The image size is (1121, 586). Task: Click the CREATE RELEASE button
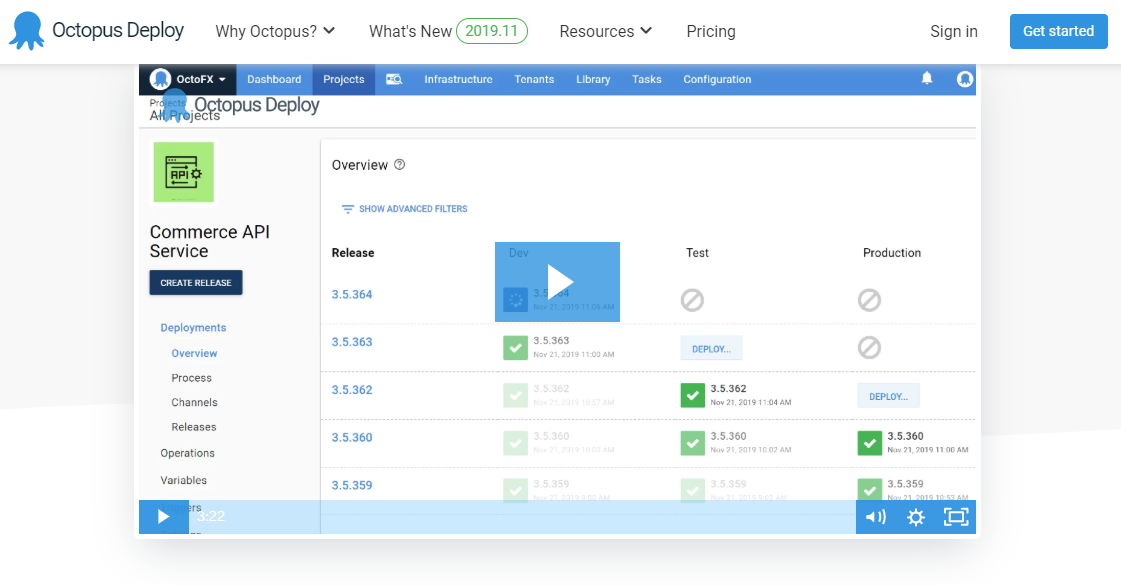(196, 283)
